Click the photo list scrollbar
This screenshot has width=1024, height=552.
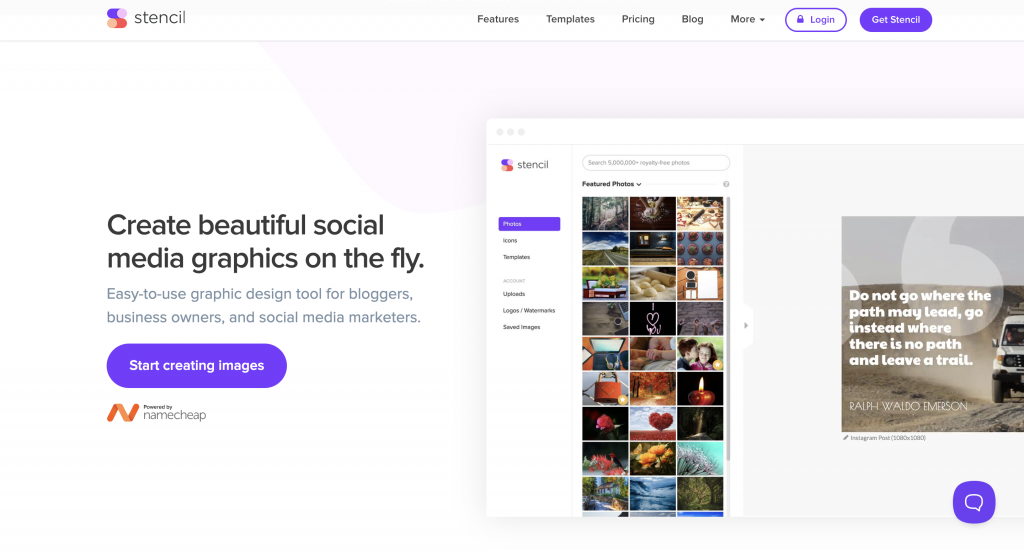point(728,328)
